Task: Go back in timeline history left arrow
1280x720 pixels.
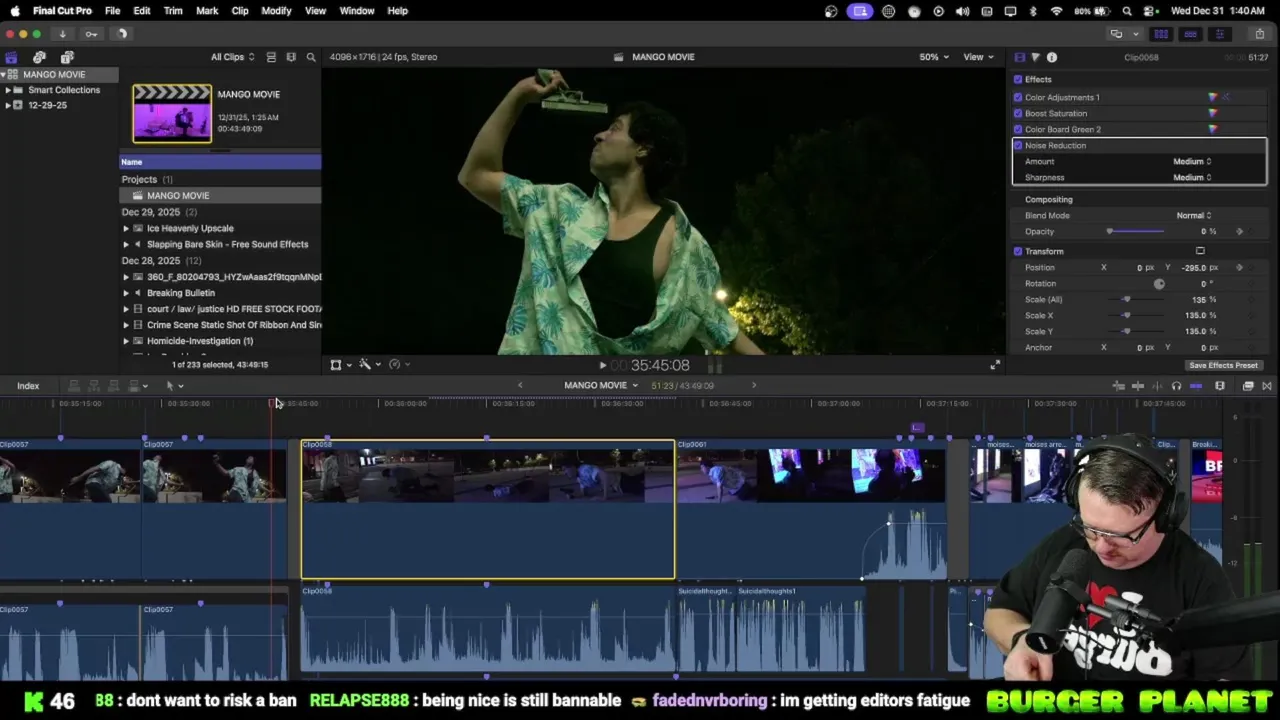Action: 520,385
